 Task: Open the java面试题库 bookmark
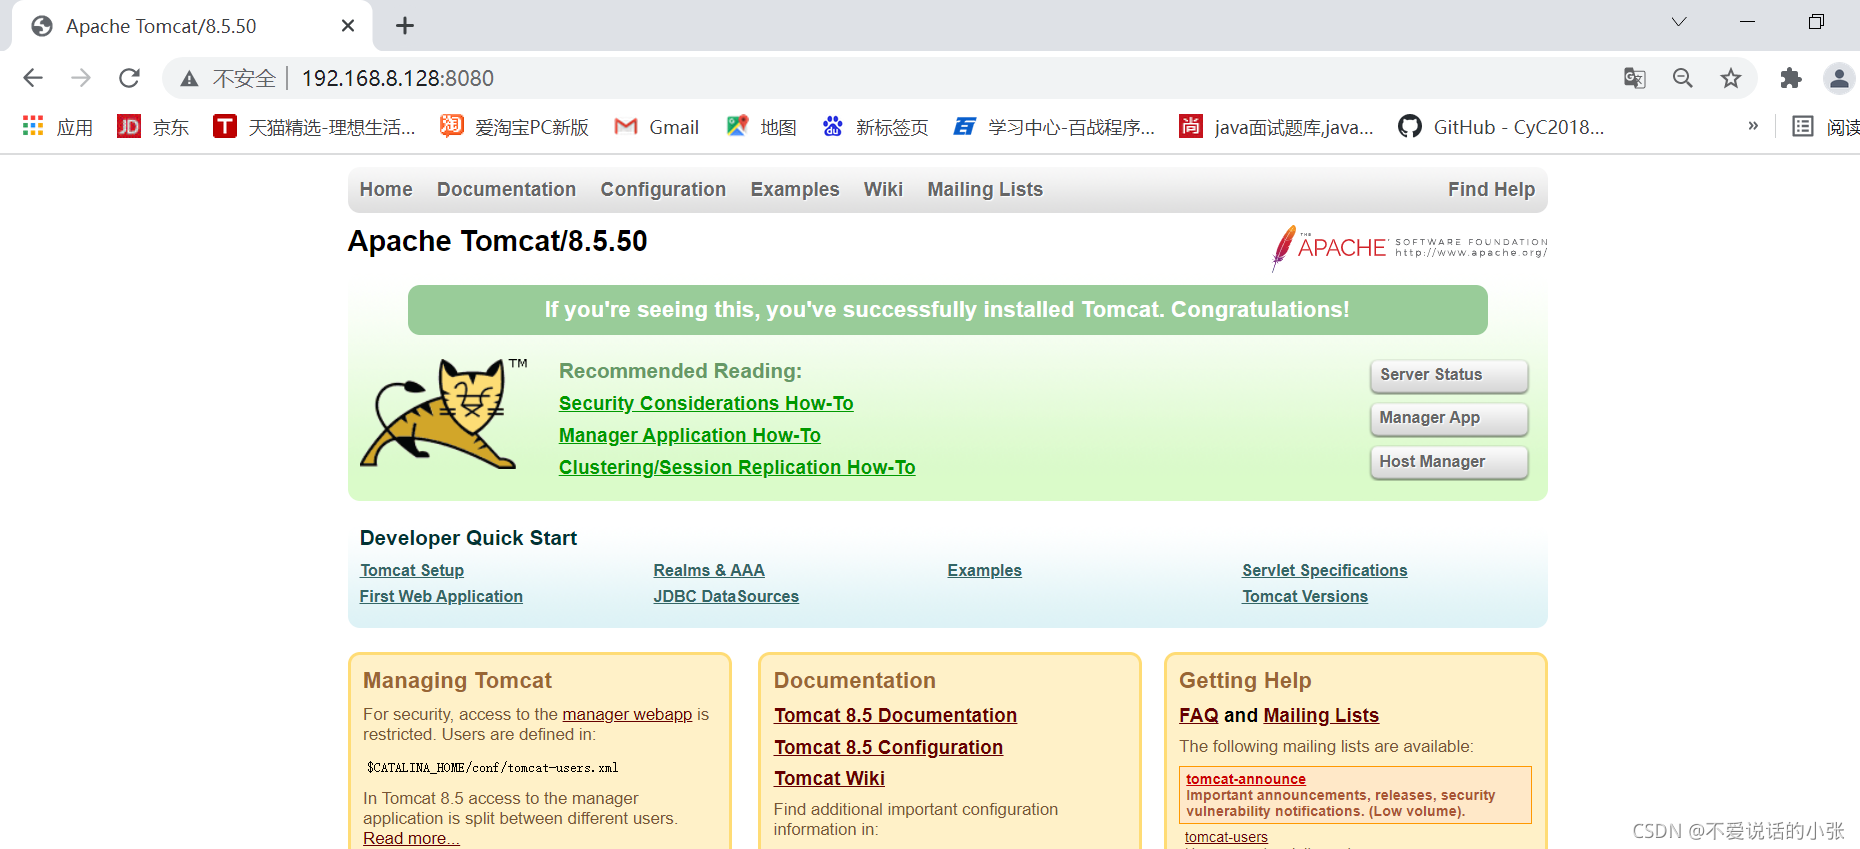(1276, 127)
